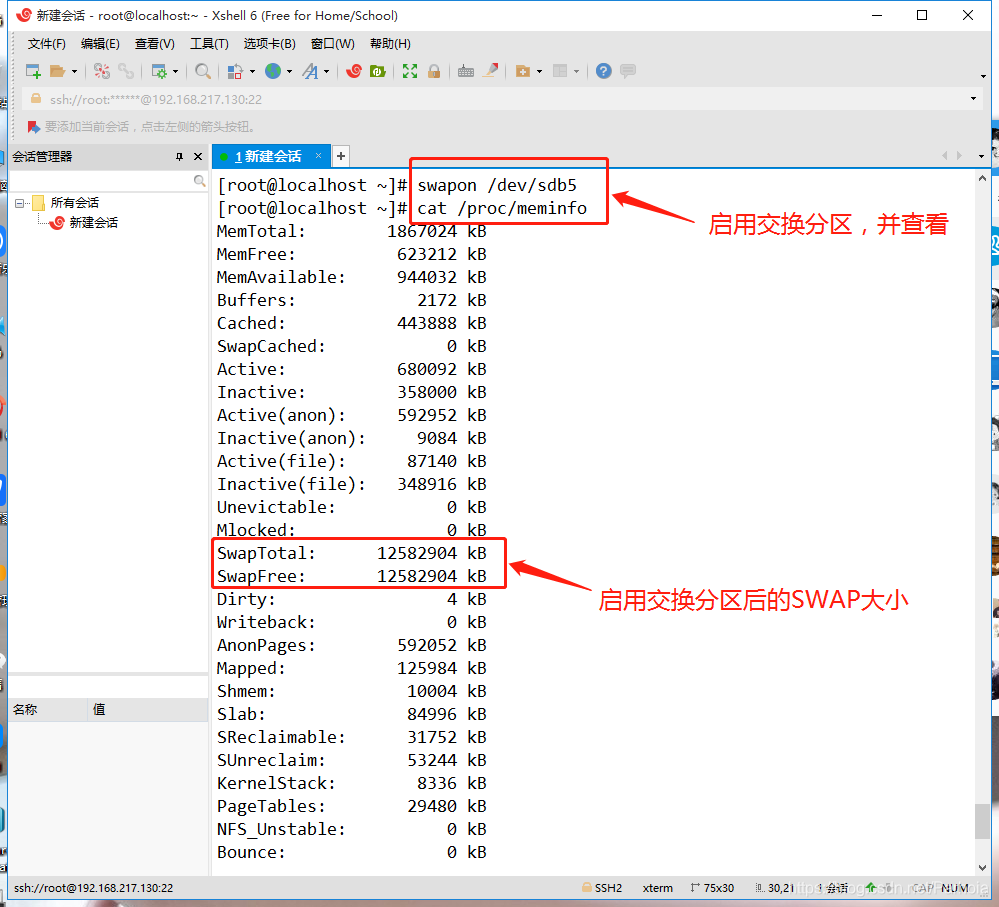
Task: Click the chat bubble feedback icon
Action: 628,71
